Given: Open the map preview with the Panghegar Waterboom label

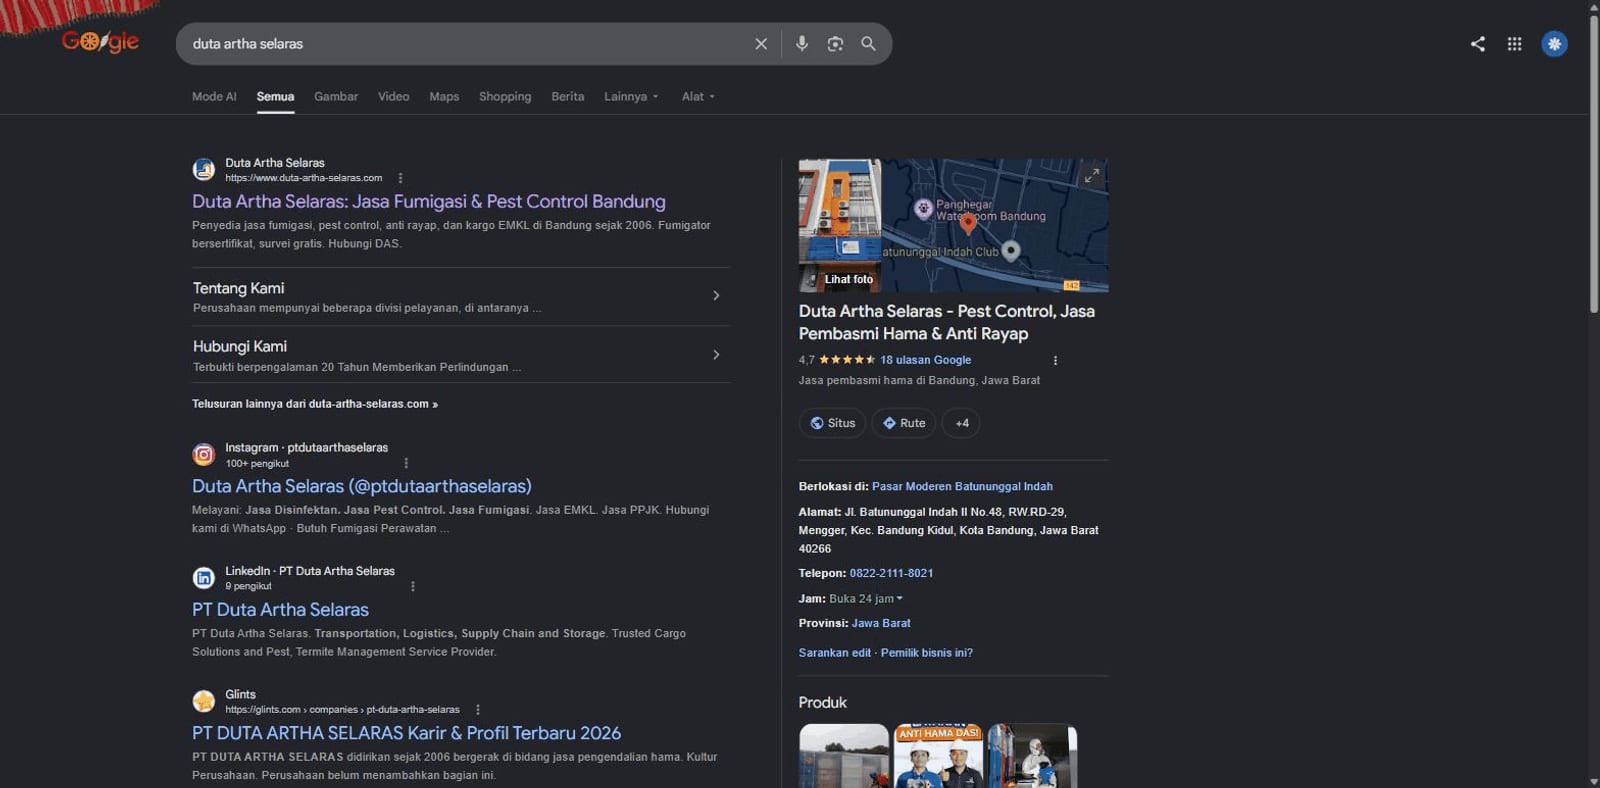Looking at the screenshot, I should click(995, 225).
